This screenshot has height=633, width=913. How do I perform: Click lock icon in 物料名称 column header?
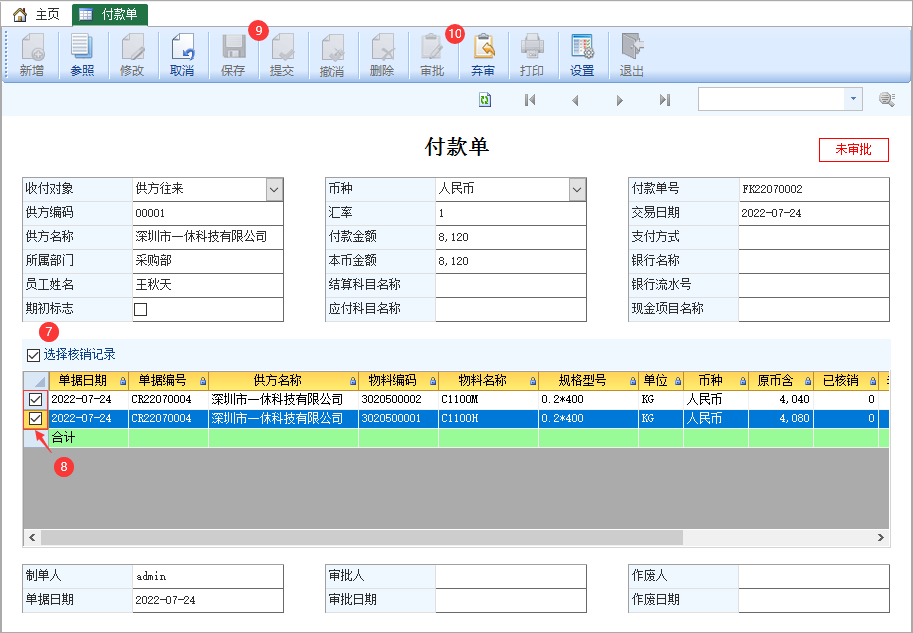pos(533,381)
